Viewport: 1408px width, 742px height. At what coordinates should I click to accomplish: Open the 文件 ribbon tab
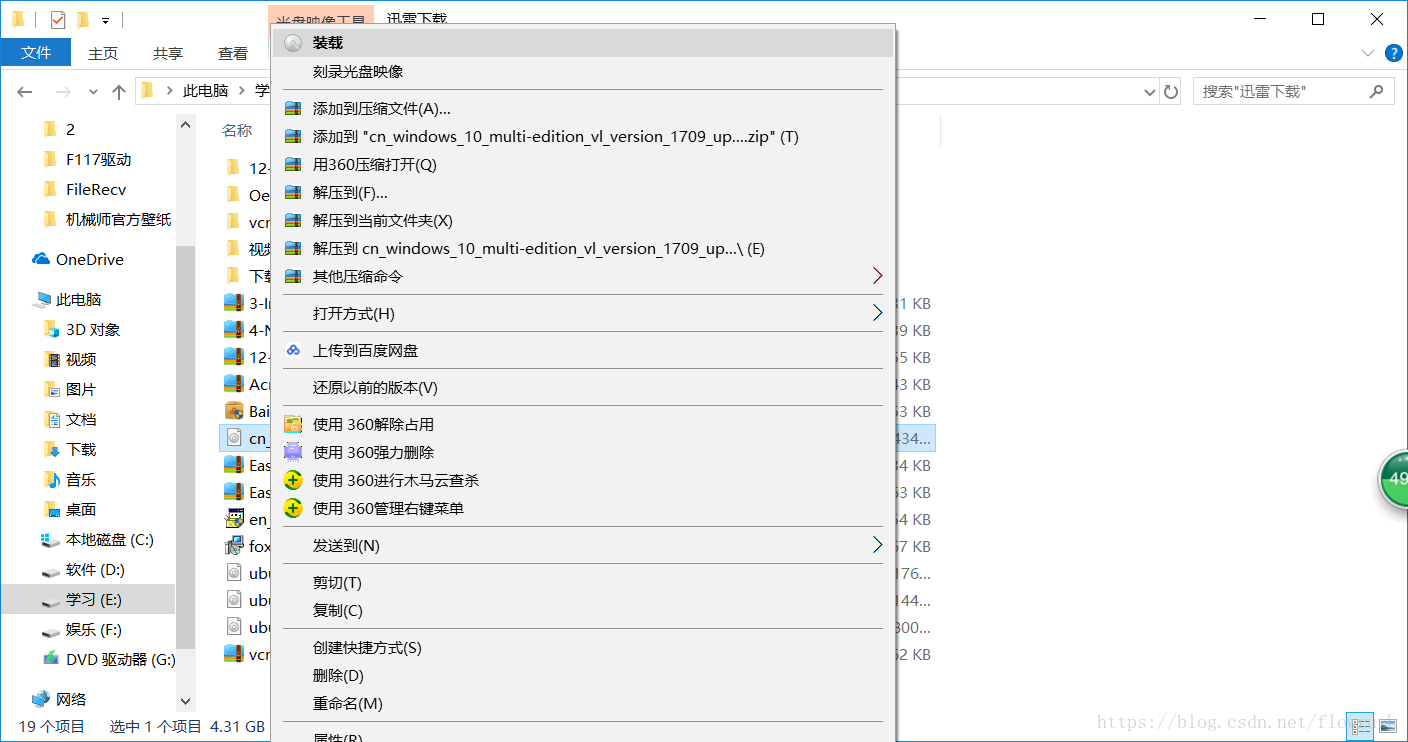tap(36, 53)
